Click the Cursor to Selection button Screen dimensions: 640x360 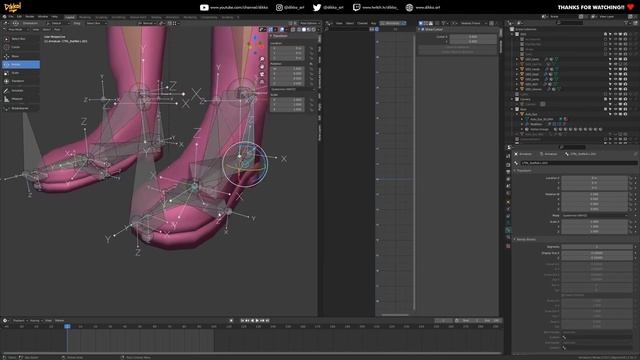(x=457, y=47)
